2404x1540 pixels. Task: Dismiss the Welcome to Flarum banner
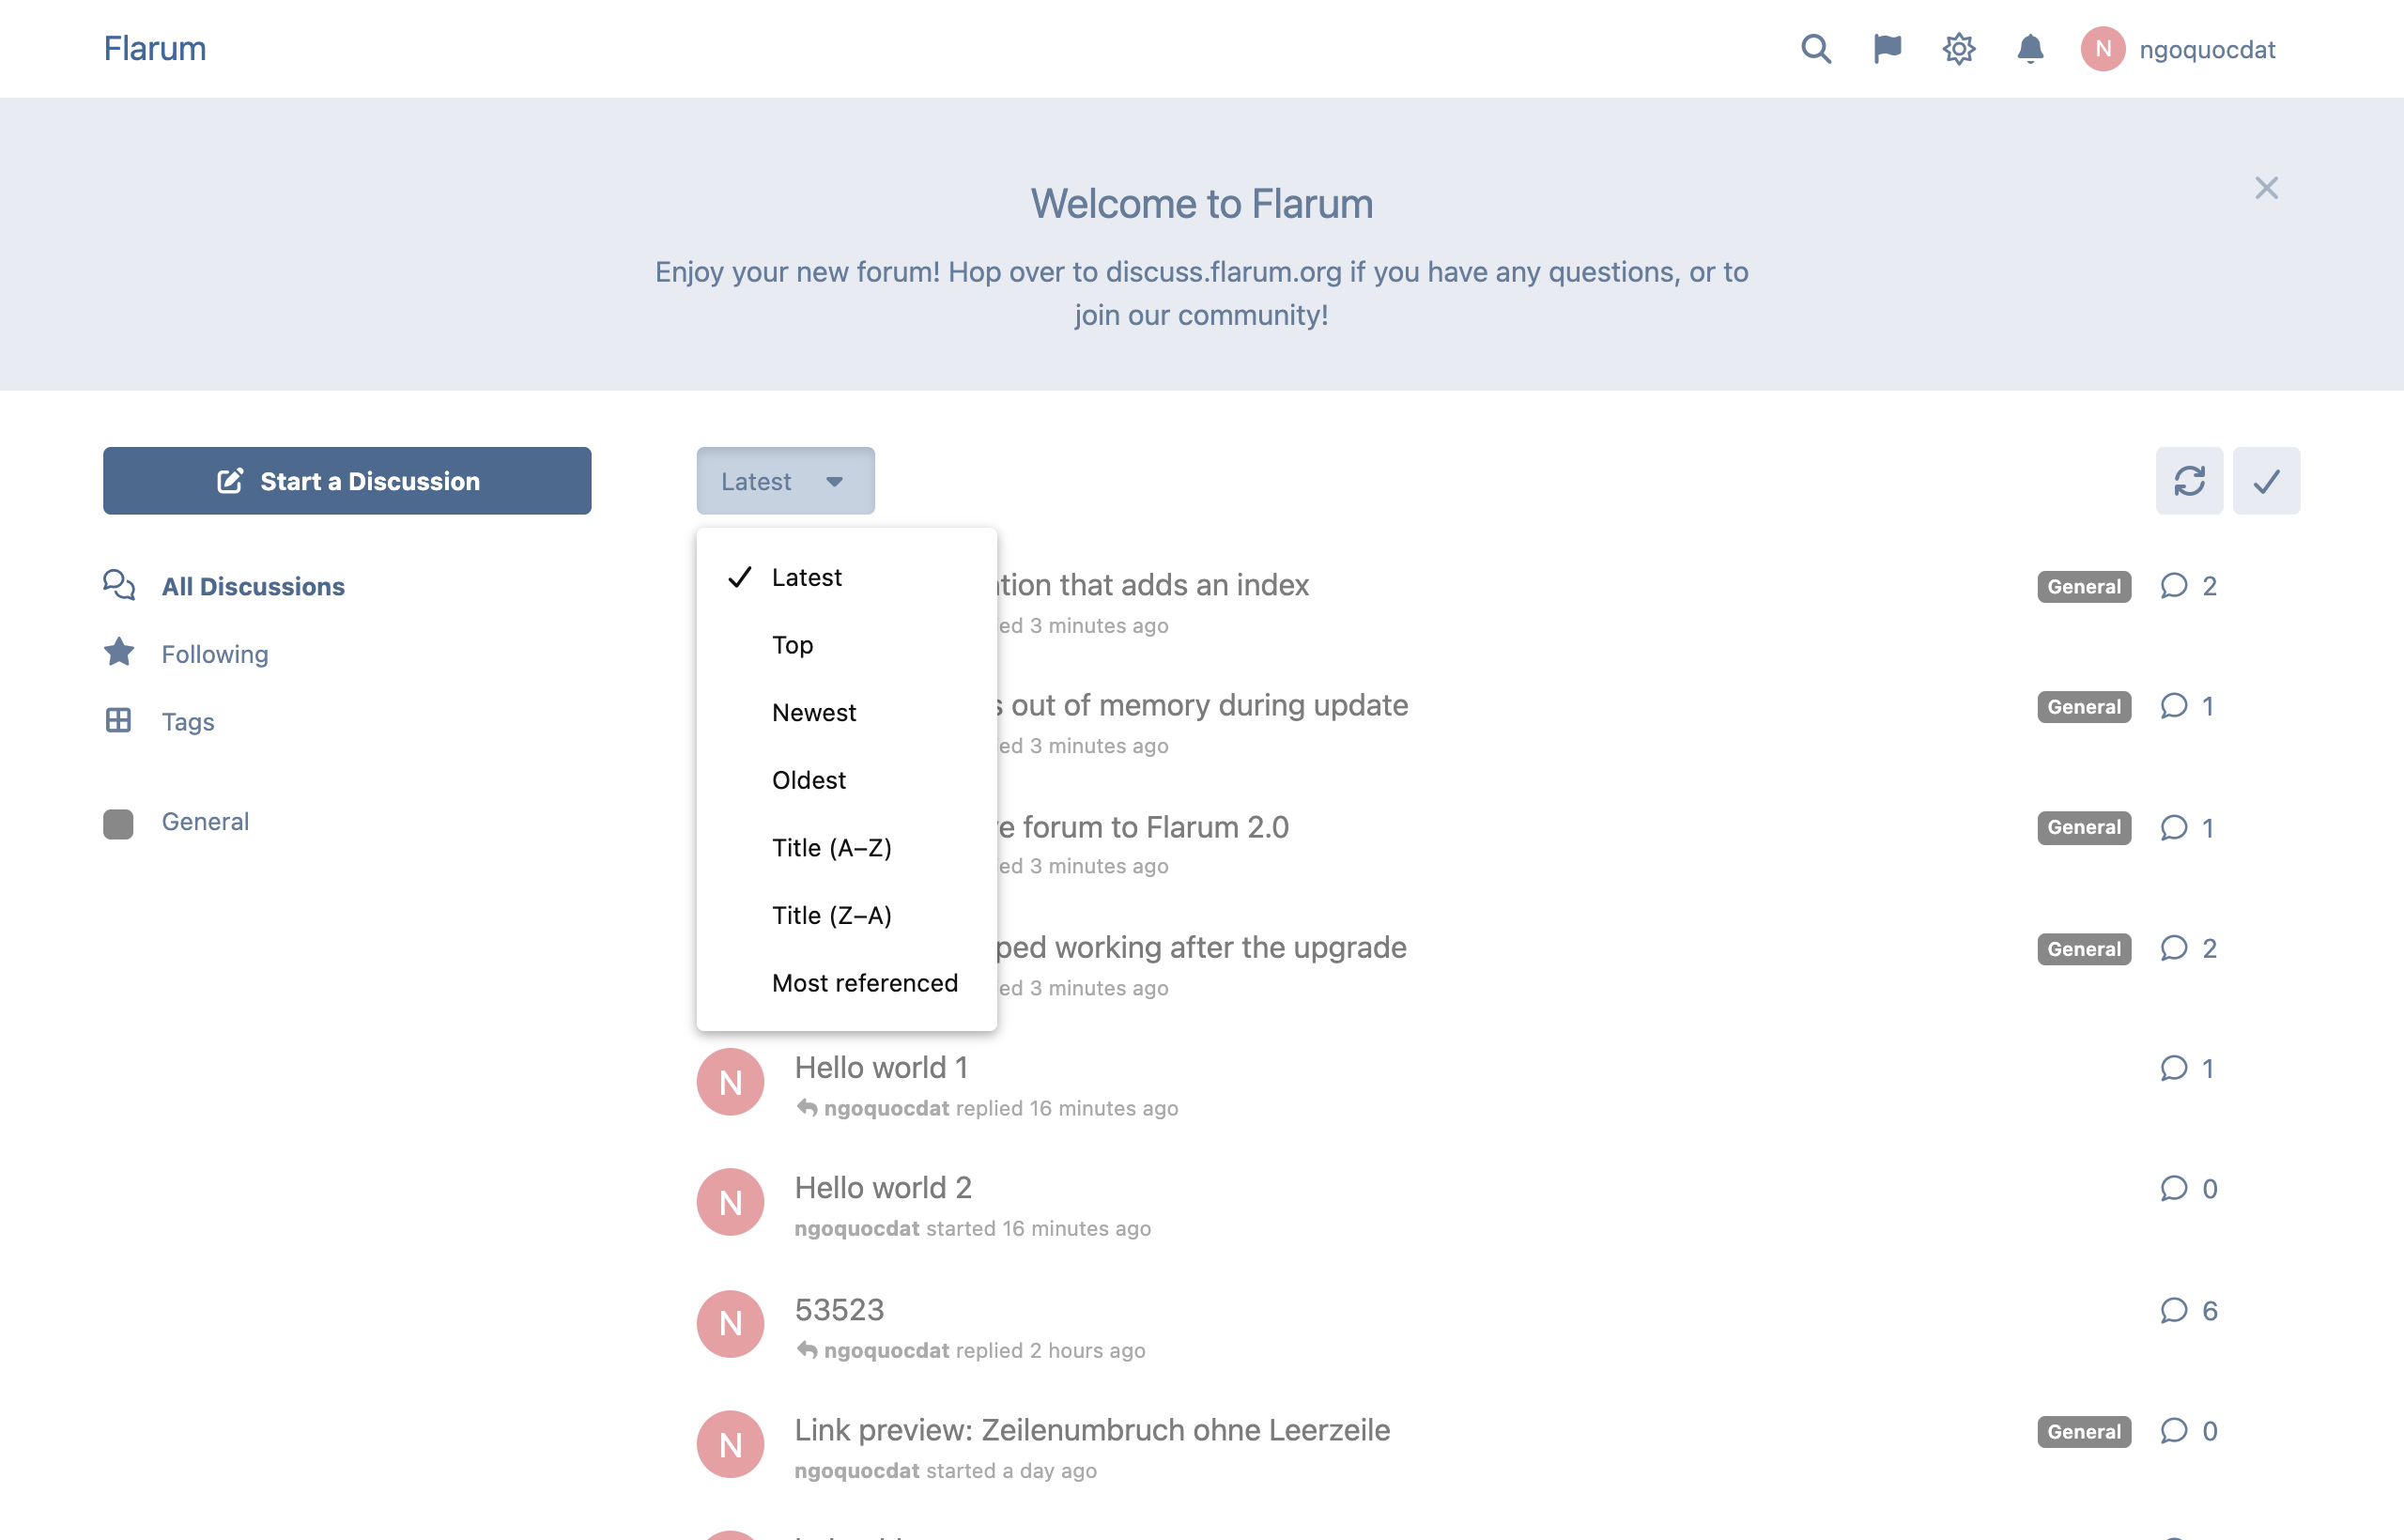(2266, 188)
